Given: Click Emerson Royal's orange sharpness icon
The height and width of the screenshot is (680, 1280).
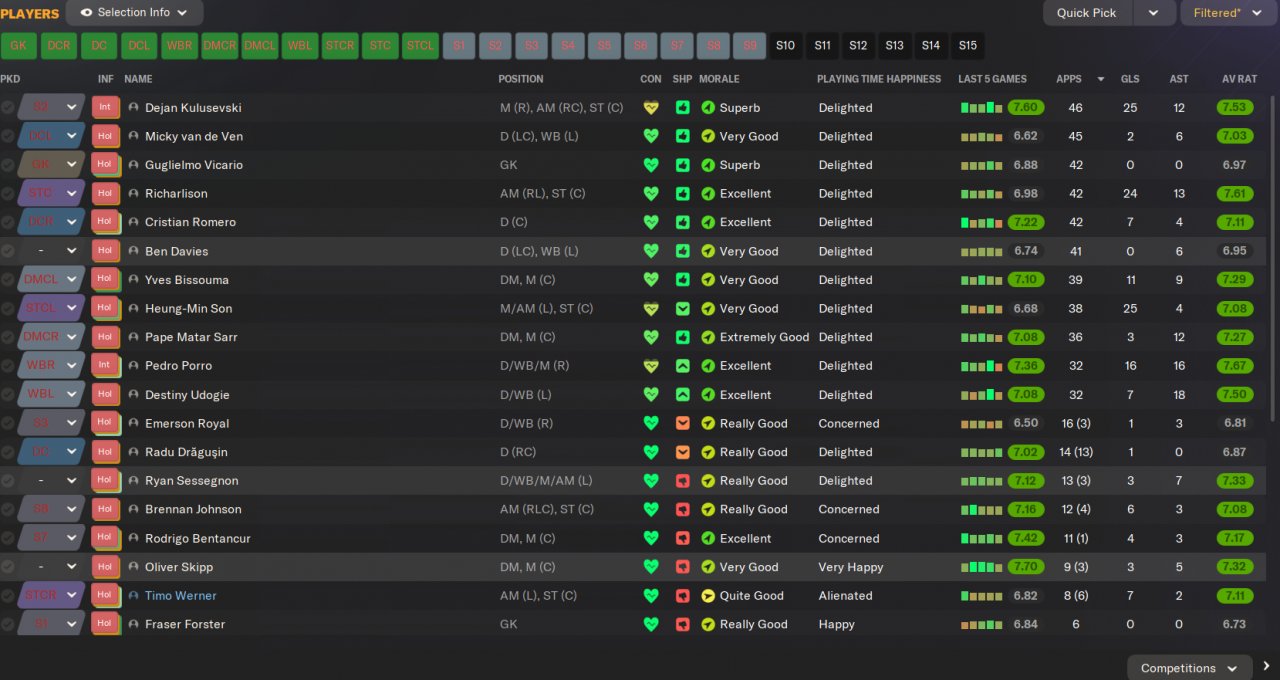Looking at the screenshot, I should (x=683, y=423).
